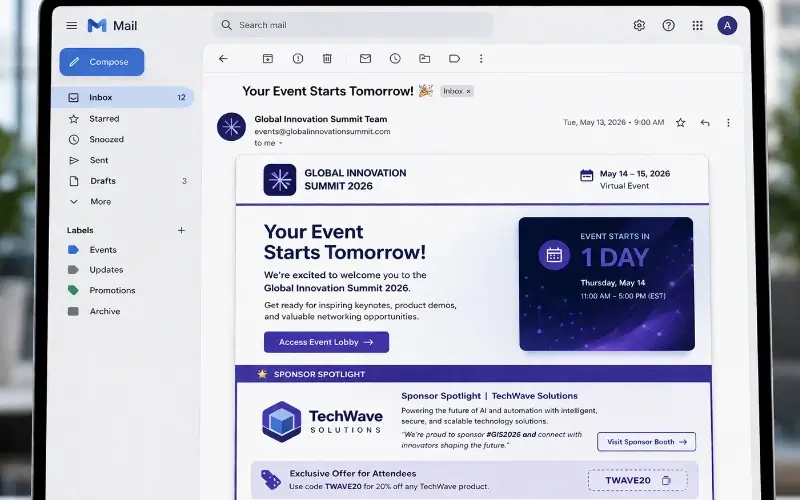Add a new label with plus icon
This screenshot has width=800, height=500.
[x=181, y=230]
